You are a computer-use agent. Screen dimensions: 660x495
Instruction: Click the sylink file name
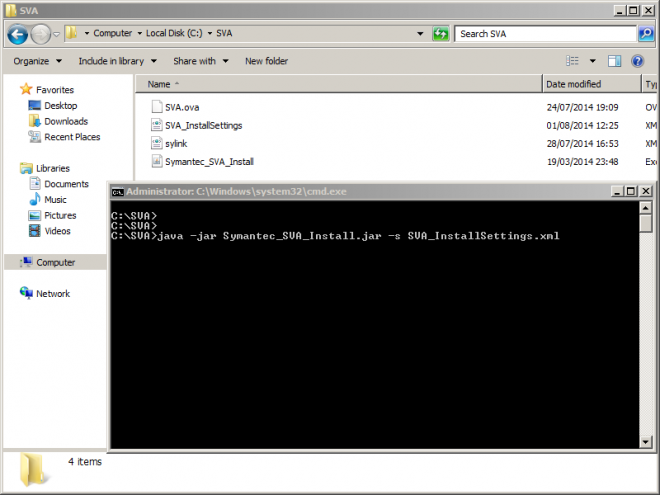[x=176, y=144]
